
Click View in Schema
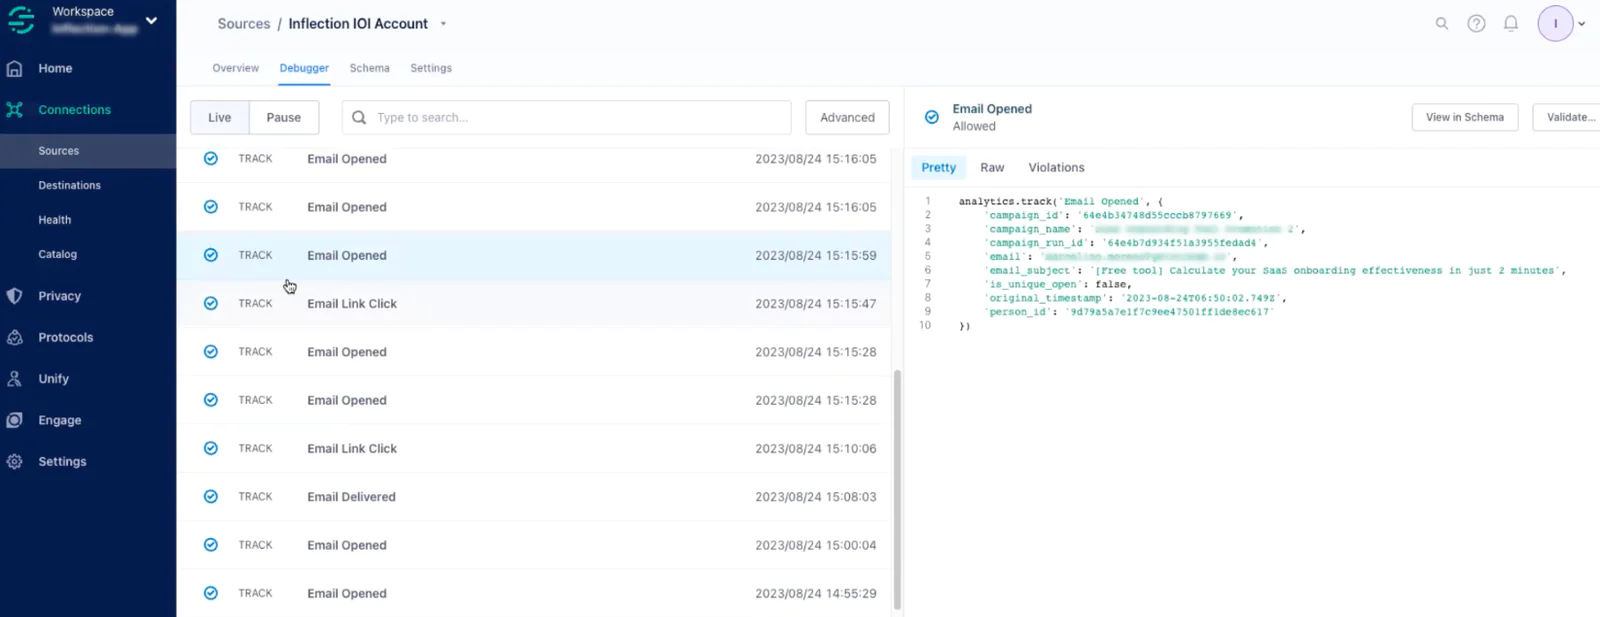pos(1465,117)
